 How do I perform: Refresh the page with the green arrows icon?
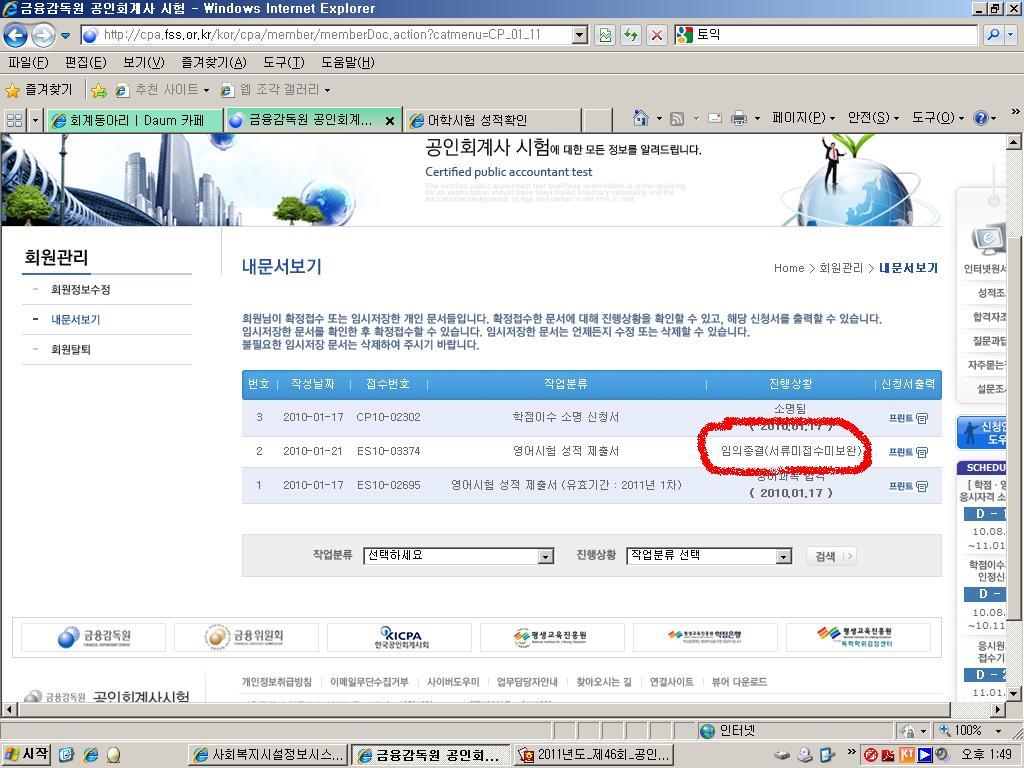631,35
